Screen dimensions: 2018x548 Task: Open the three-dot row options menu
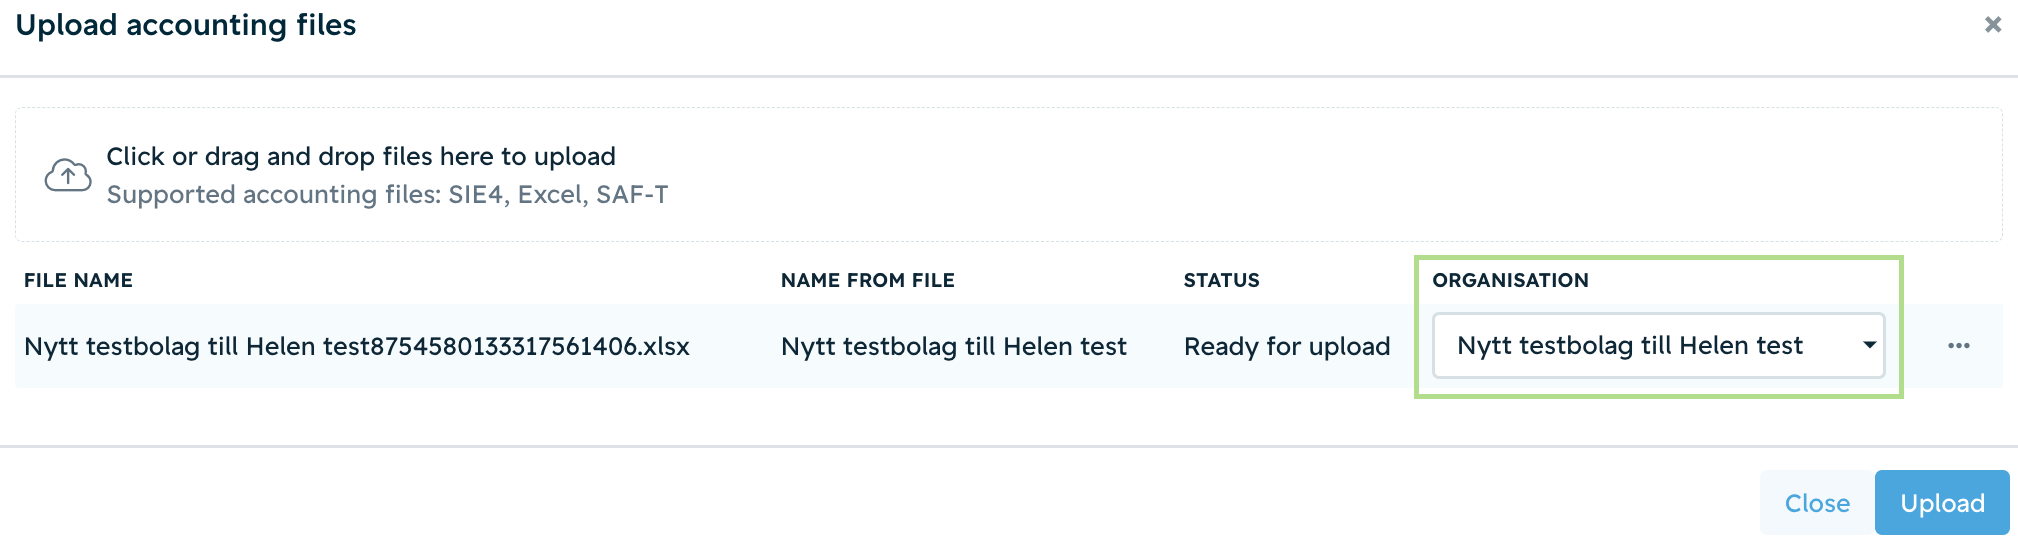[1958, 346]
